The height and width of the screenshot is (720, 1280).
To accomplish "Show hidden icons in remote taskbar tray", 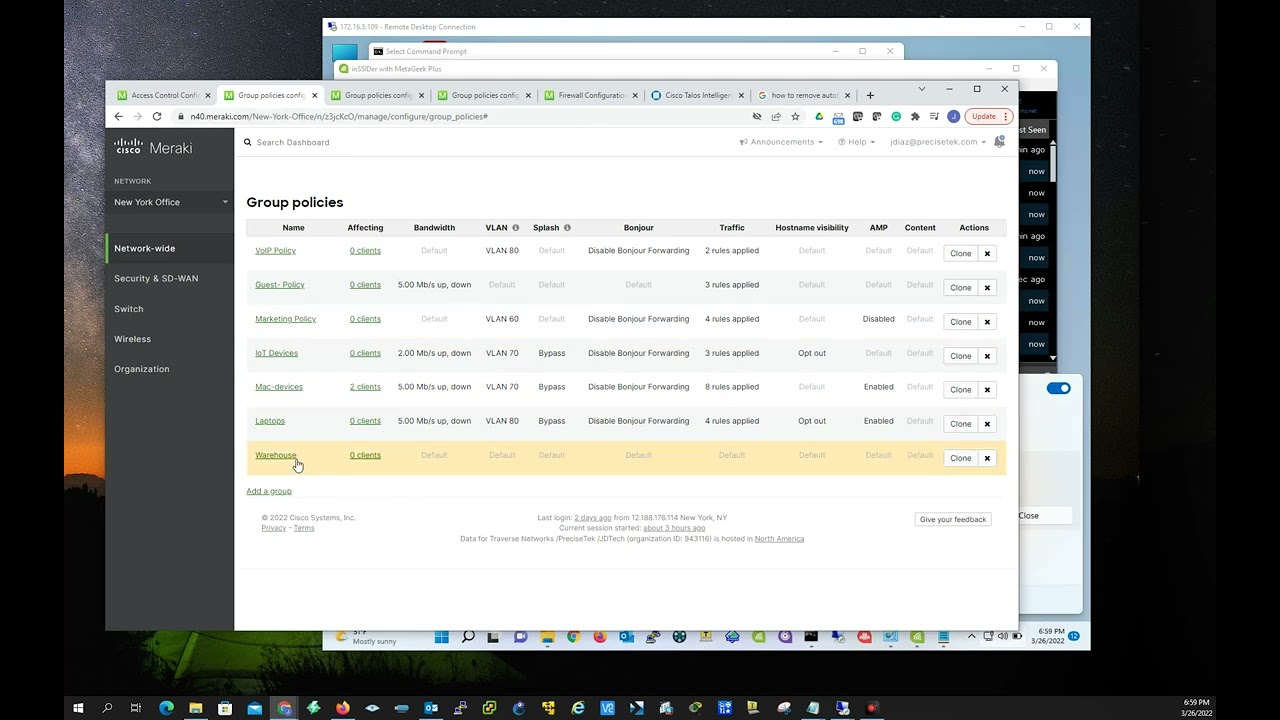I will pos(971,637).
